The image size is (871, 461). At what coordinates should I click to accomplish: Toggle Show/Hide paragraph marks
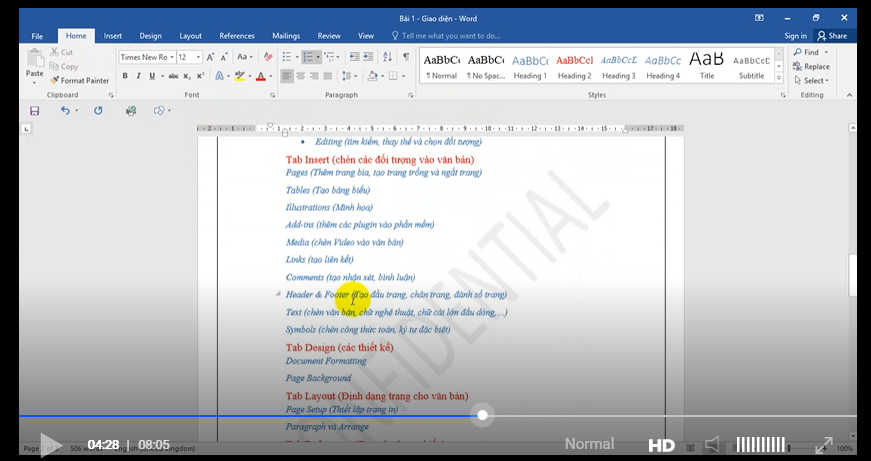[x=406, y=57]
